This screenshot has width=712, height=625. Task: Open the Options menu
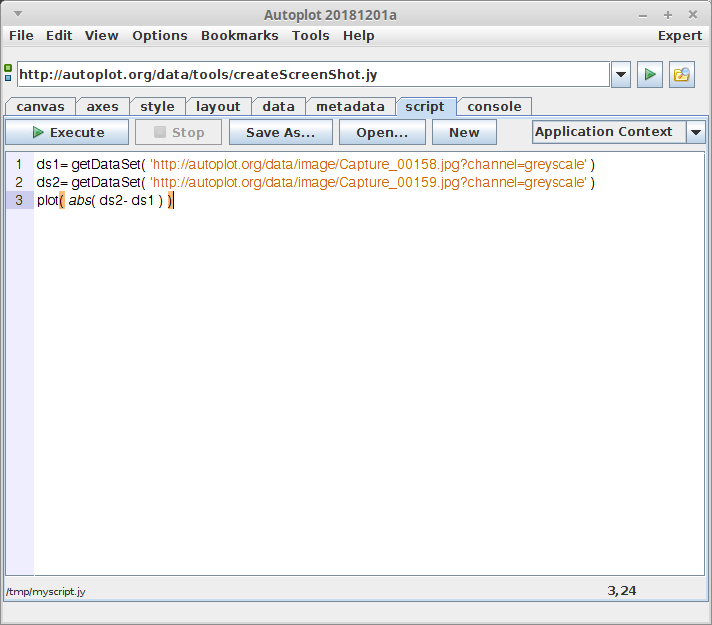click(x=160, y=35)
